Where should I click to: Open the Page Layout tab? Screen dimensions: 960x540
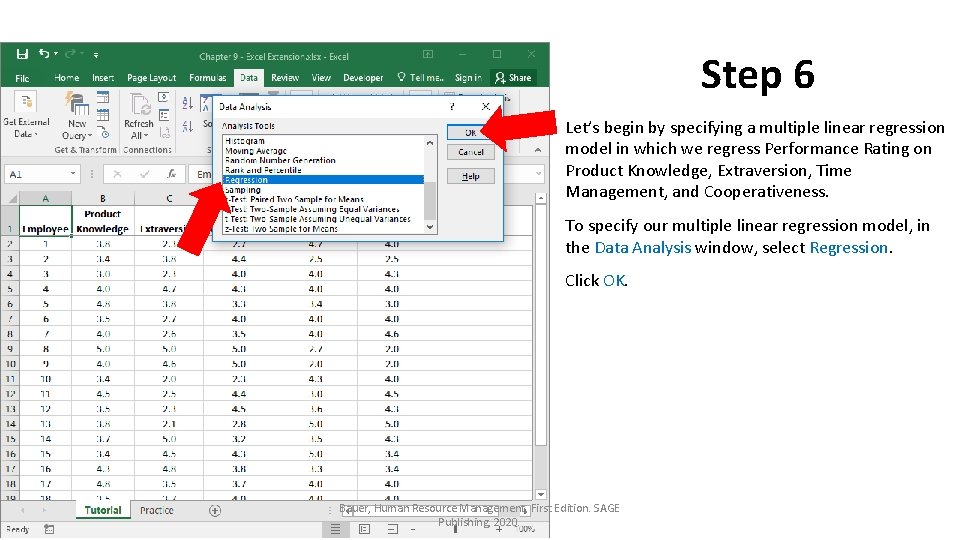click(151, 78)
